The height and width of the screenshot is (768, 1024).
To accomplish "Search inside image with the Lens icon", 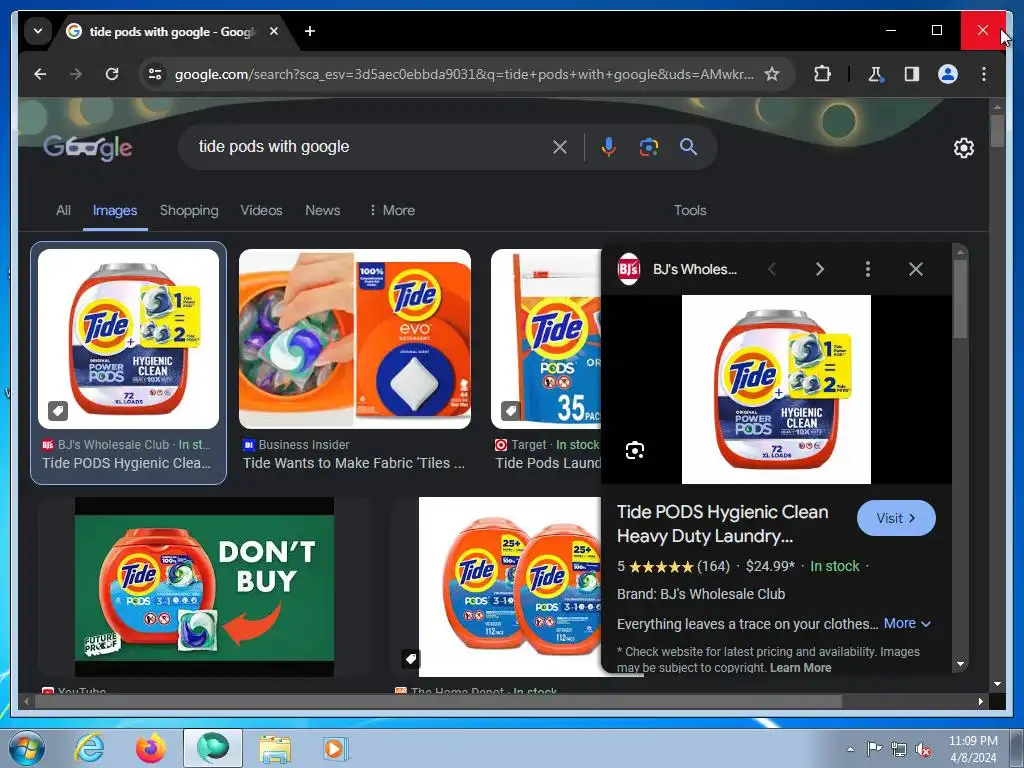I will click(635, 451).
